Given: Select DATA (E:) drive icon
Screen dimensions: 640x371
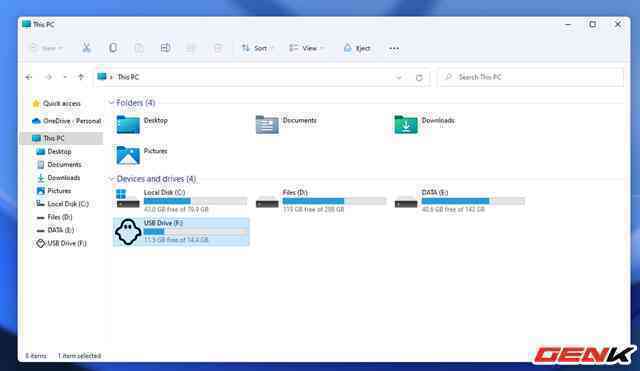Looking at the screenshot, I should coord(406,201).
